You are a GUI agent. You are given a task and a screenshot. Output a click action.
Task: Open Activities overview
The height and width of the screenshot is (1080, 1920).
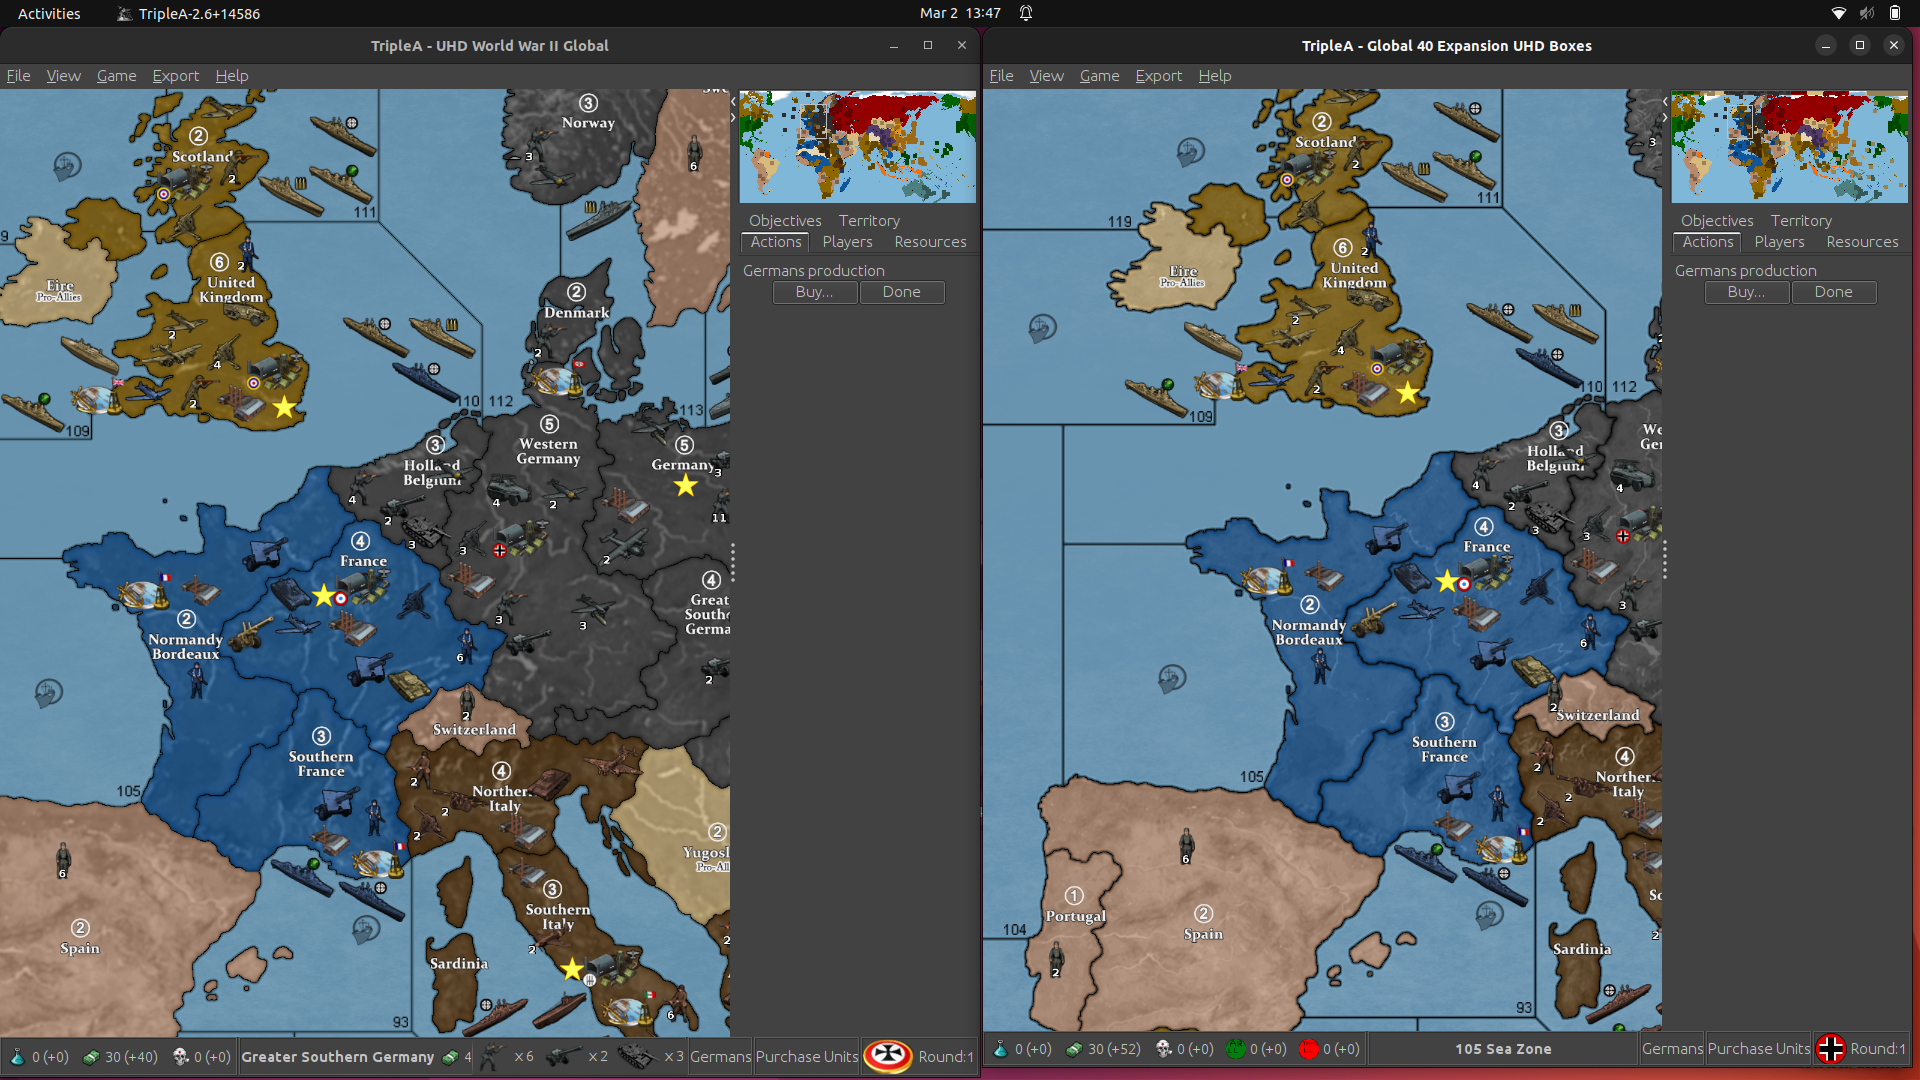pyautogui.click(x=49, y=13)
